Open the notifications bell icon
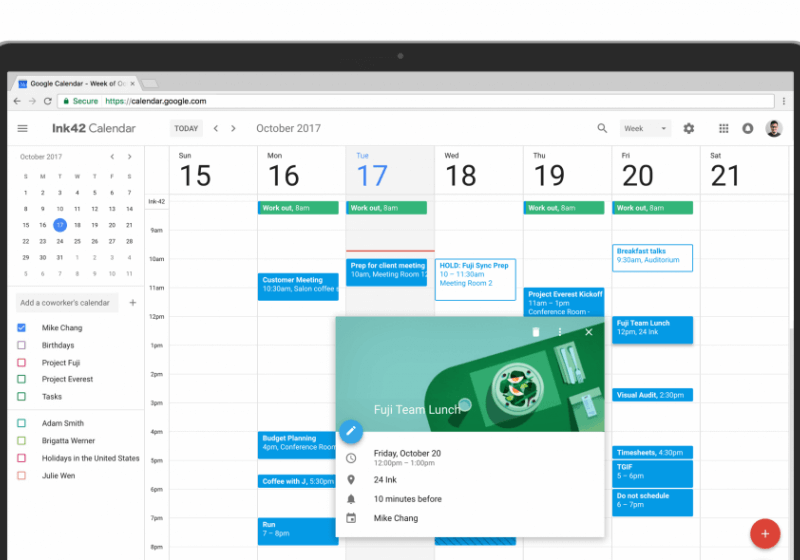This screenshot has width=800, height=560. pos(747,129)
